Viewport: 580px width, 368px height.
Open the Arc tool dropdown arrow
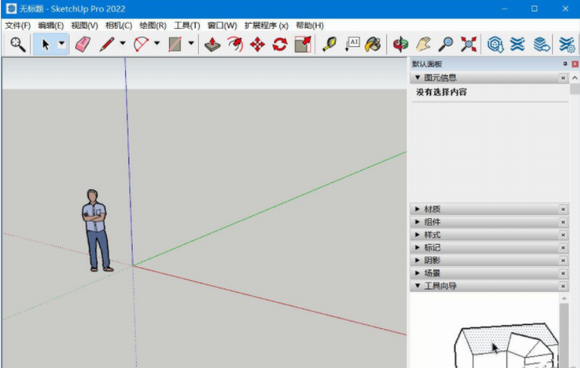(157, 44)
